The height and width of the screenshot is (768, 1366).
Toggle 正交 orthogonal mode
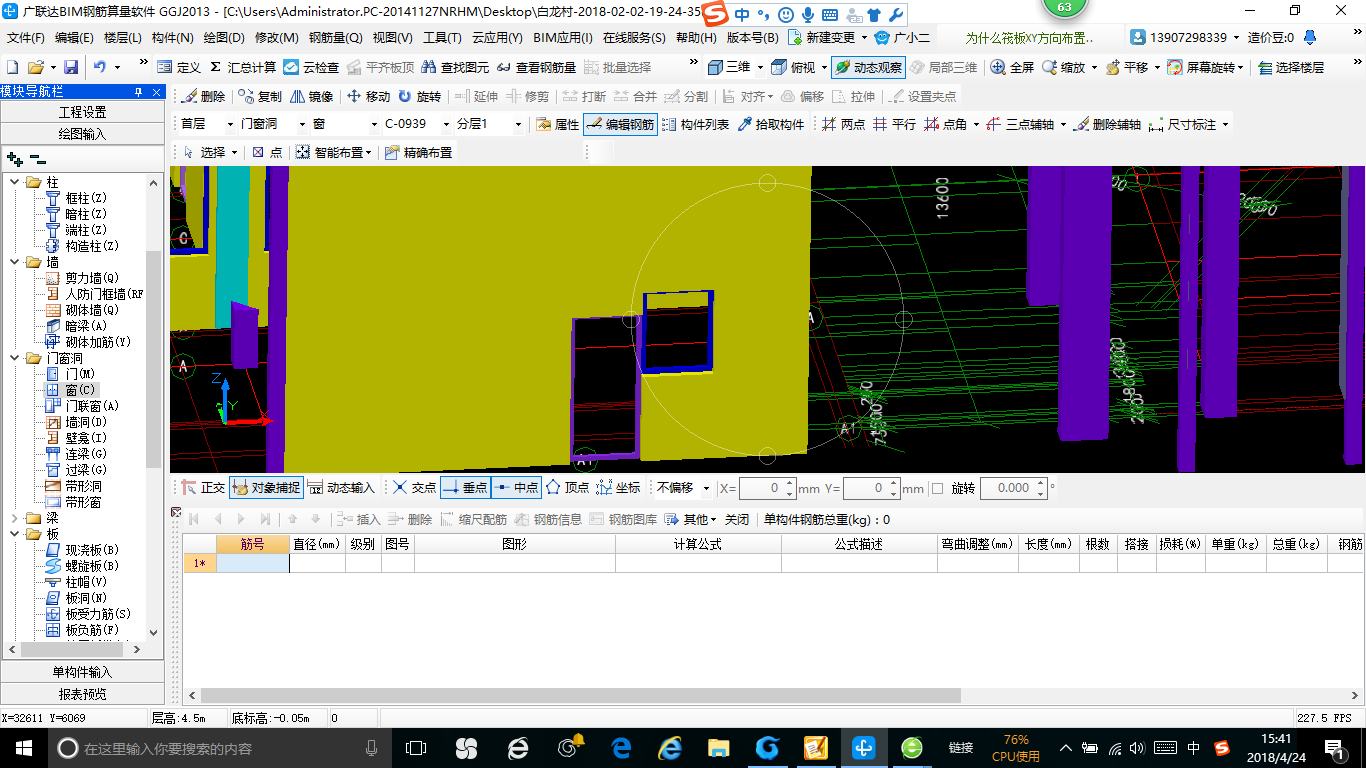point(203,488)
